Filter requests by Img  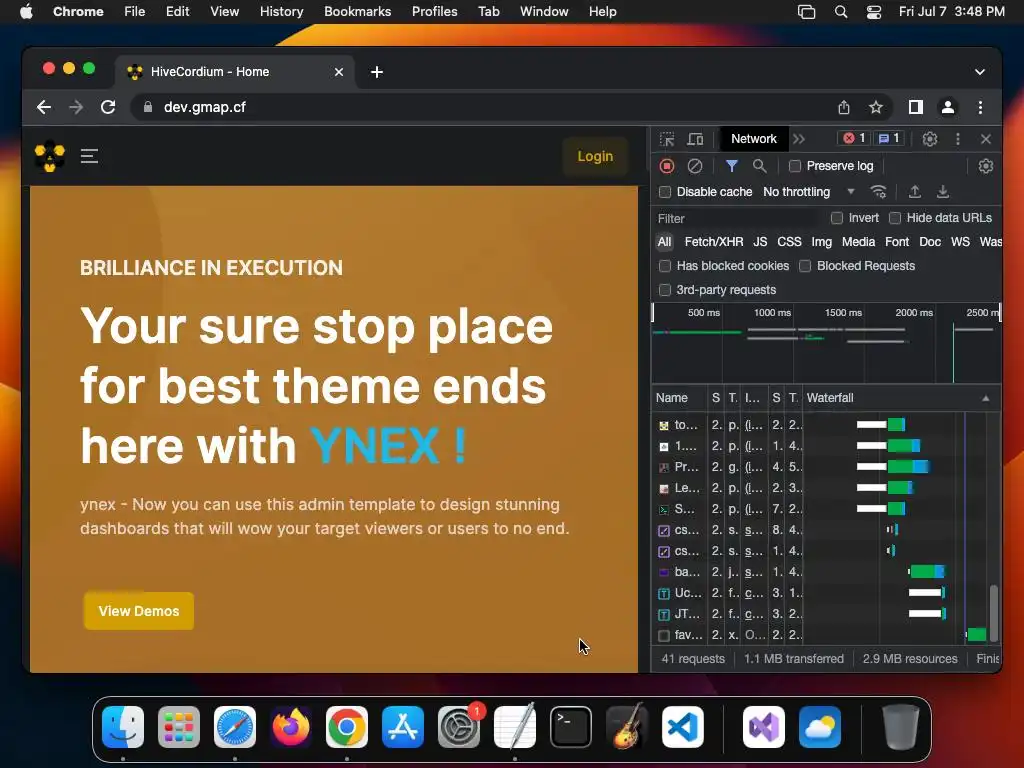pyautogui.click(x=822, y=242)
